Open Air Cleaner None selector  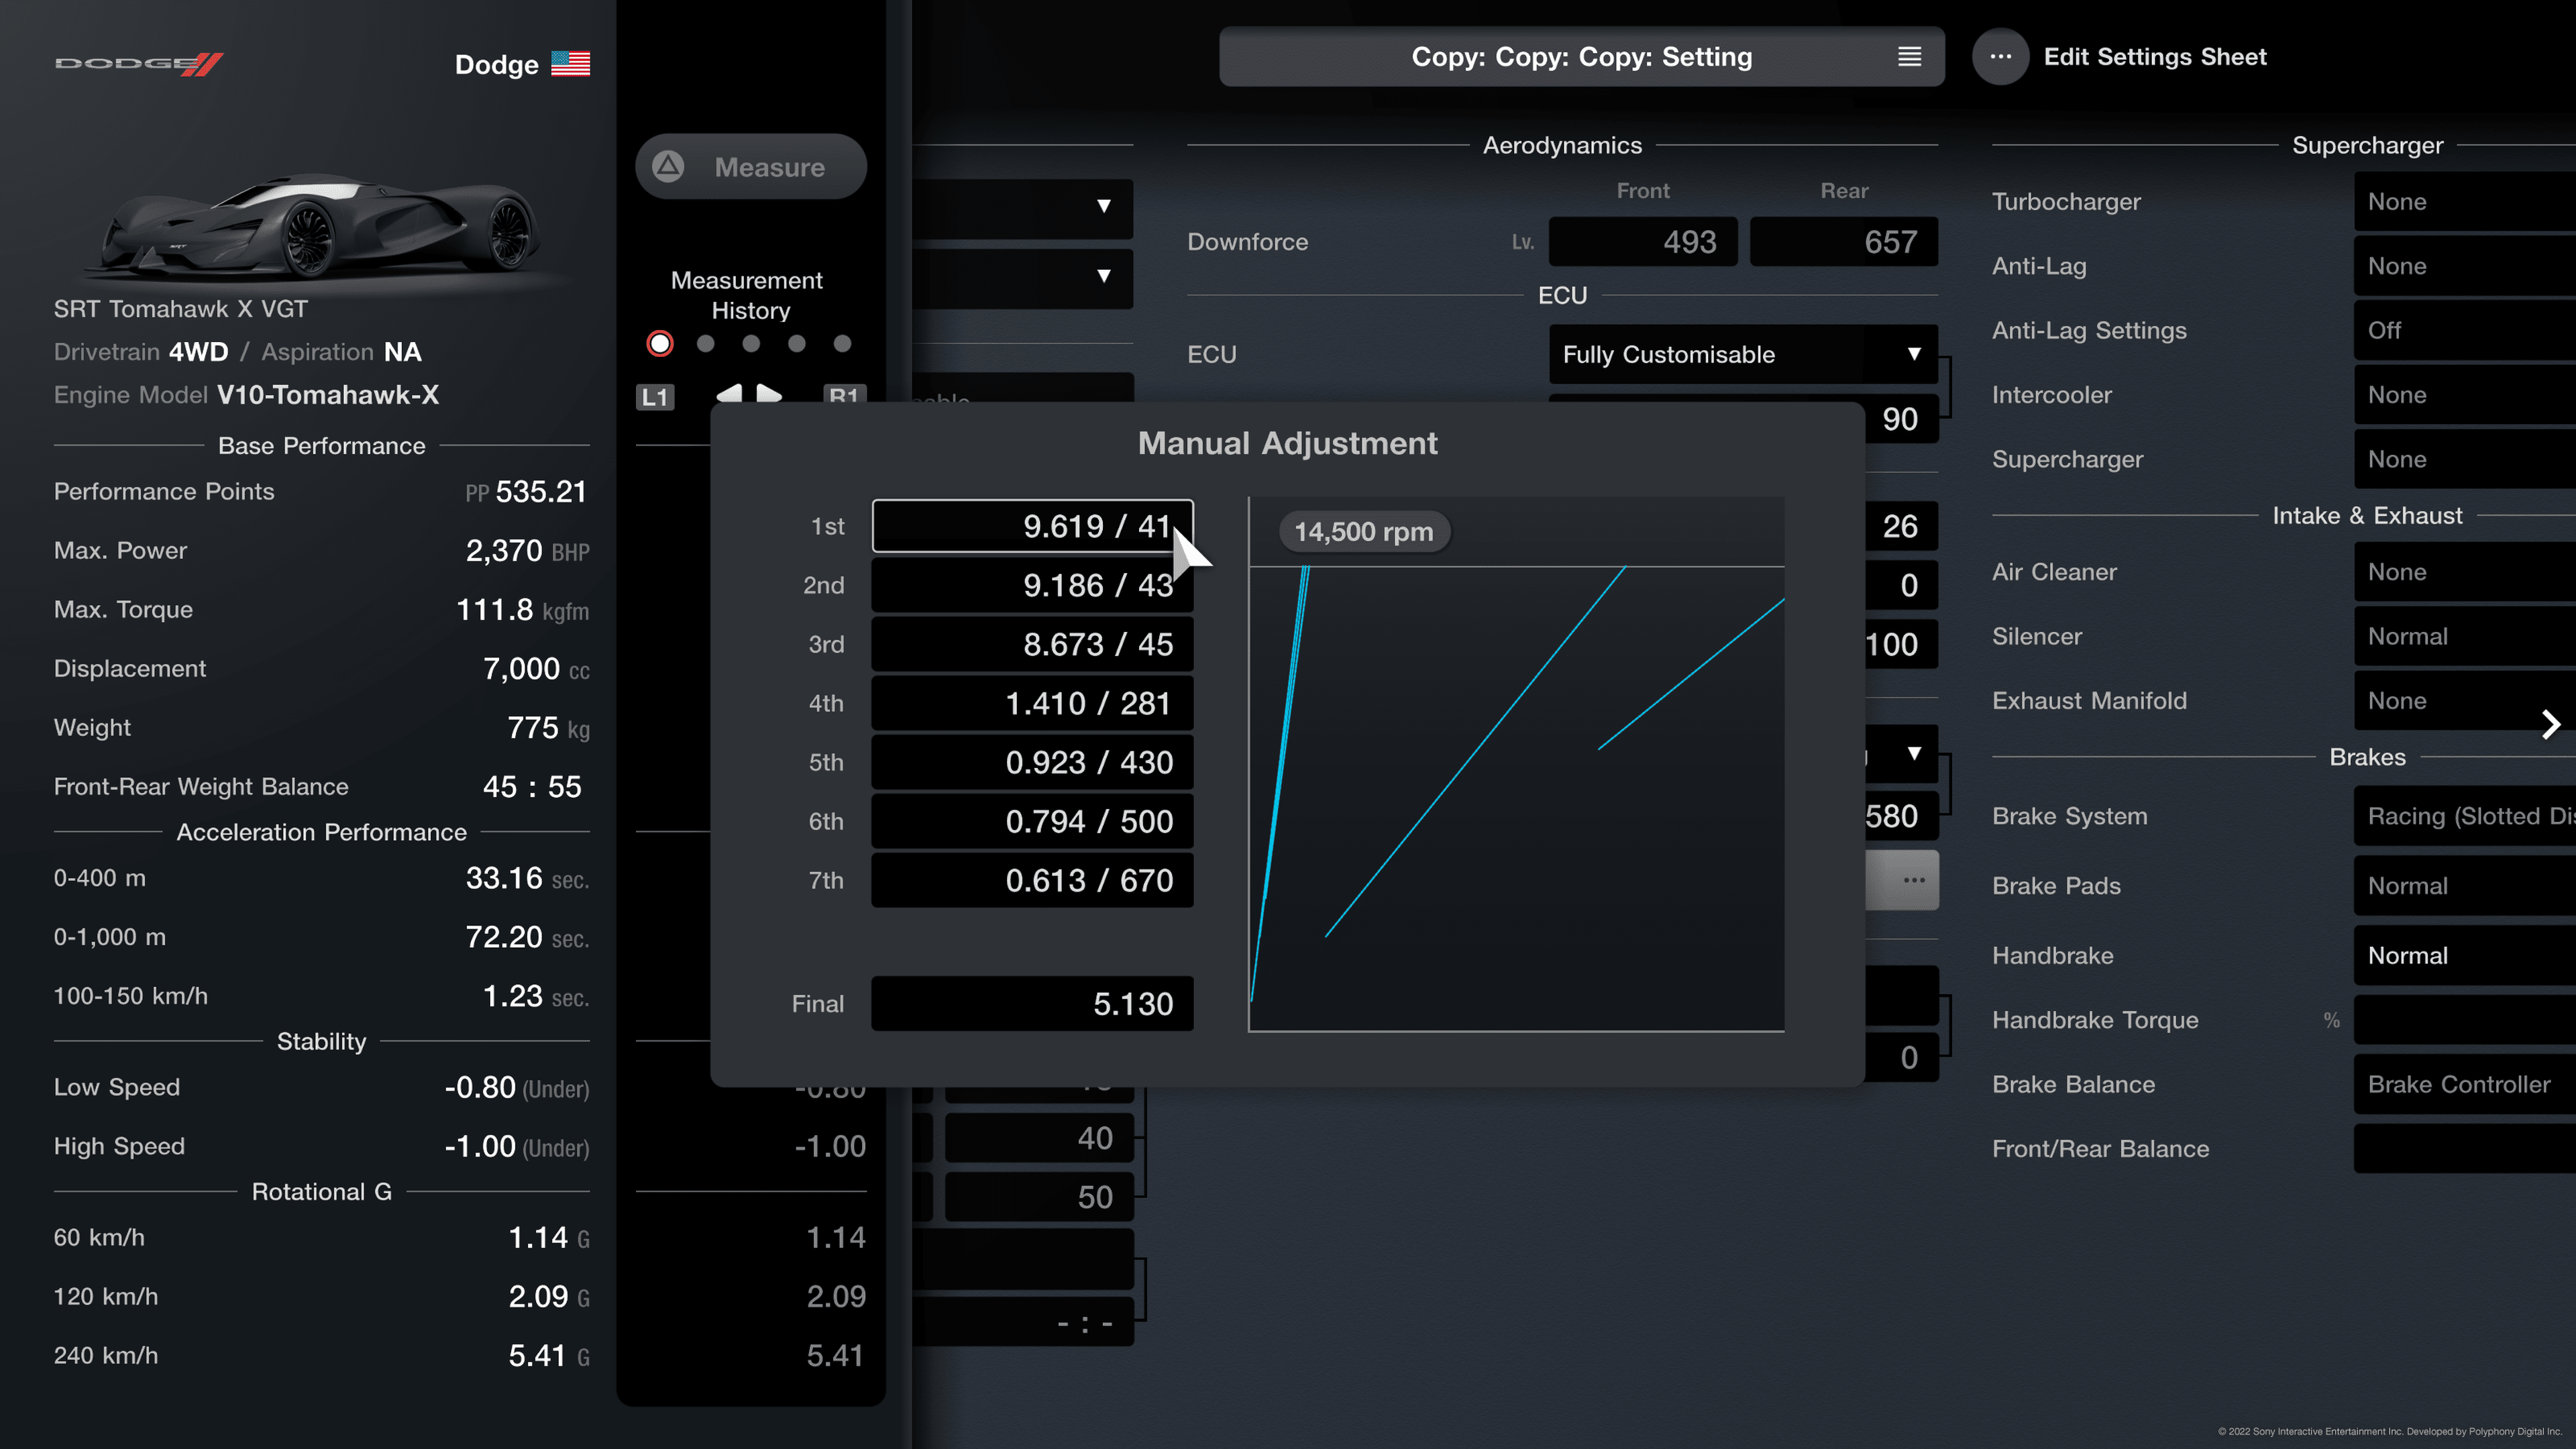[x=2465, y=572]
